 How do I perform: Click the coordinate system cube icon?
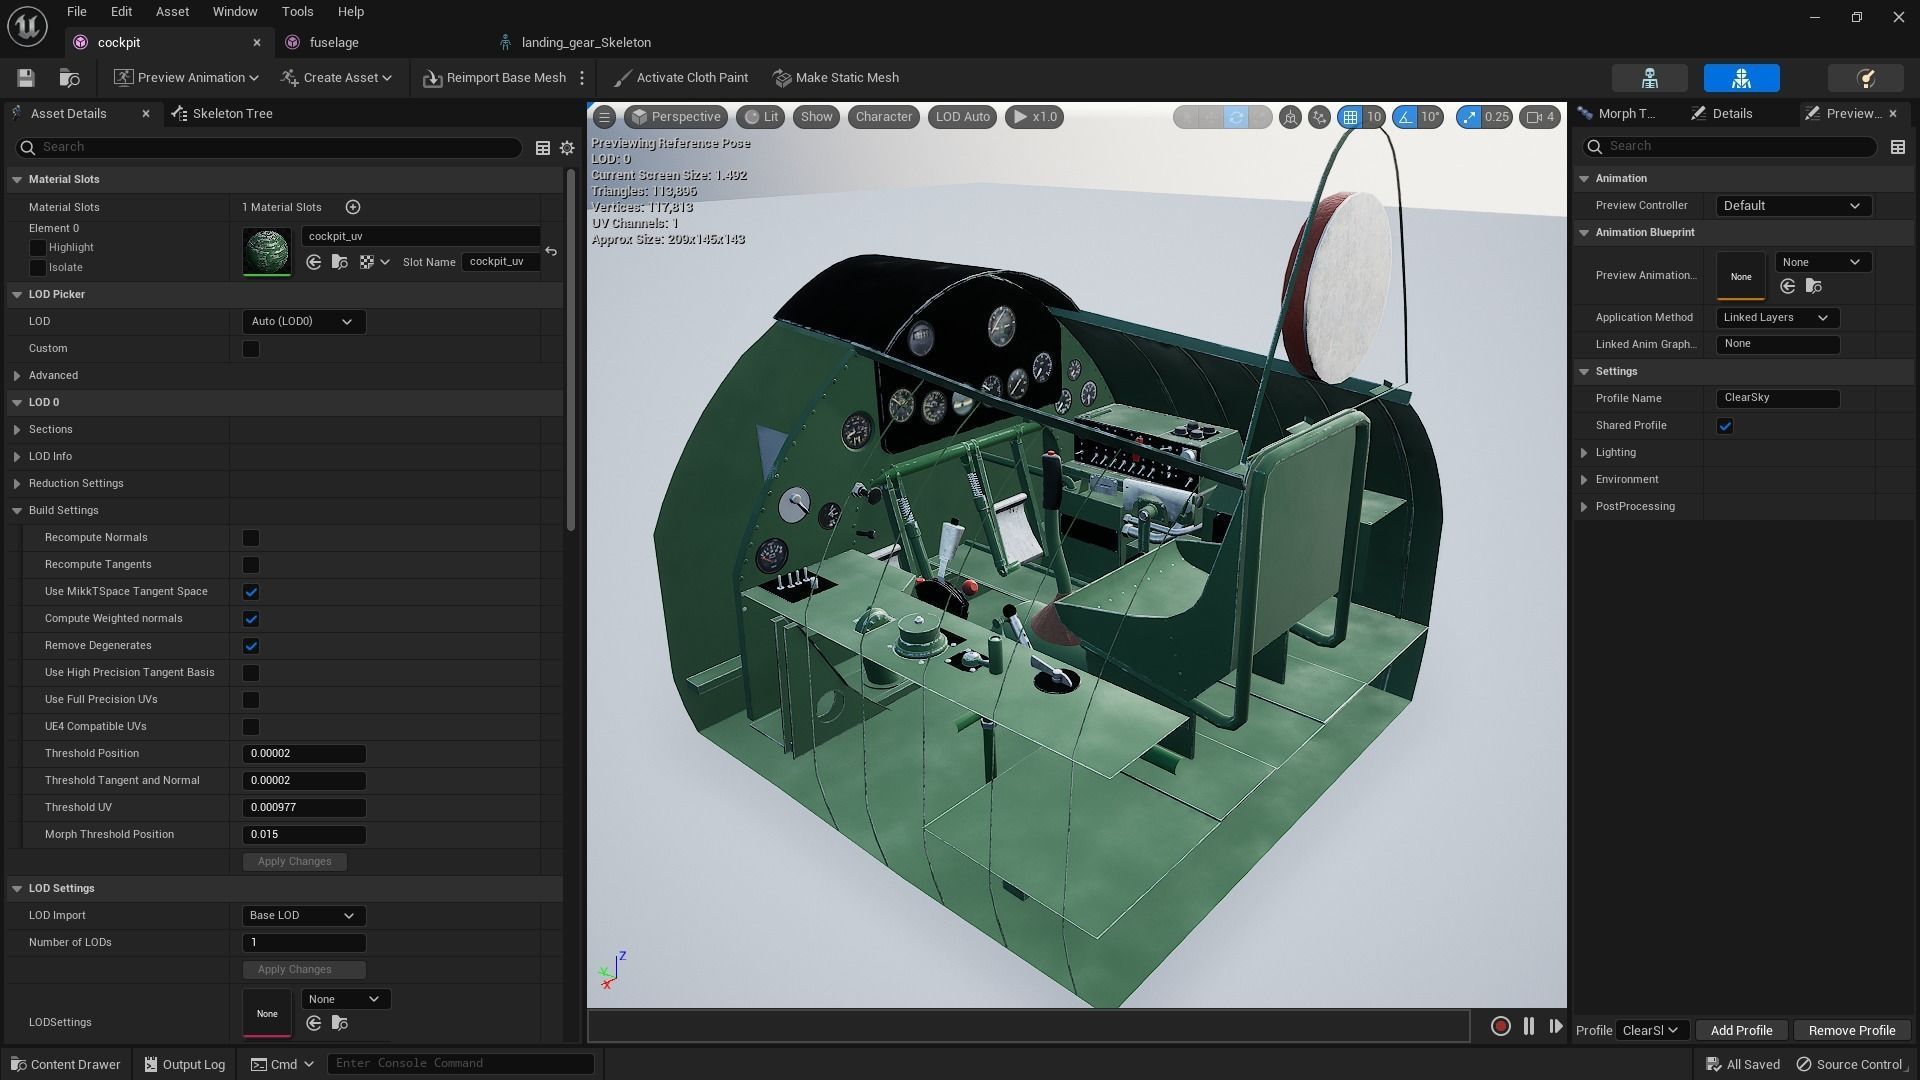click(x=1290, y=117)
